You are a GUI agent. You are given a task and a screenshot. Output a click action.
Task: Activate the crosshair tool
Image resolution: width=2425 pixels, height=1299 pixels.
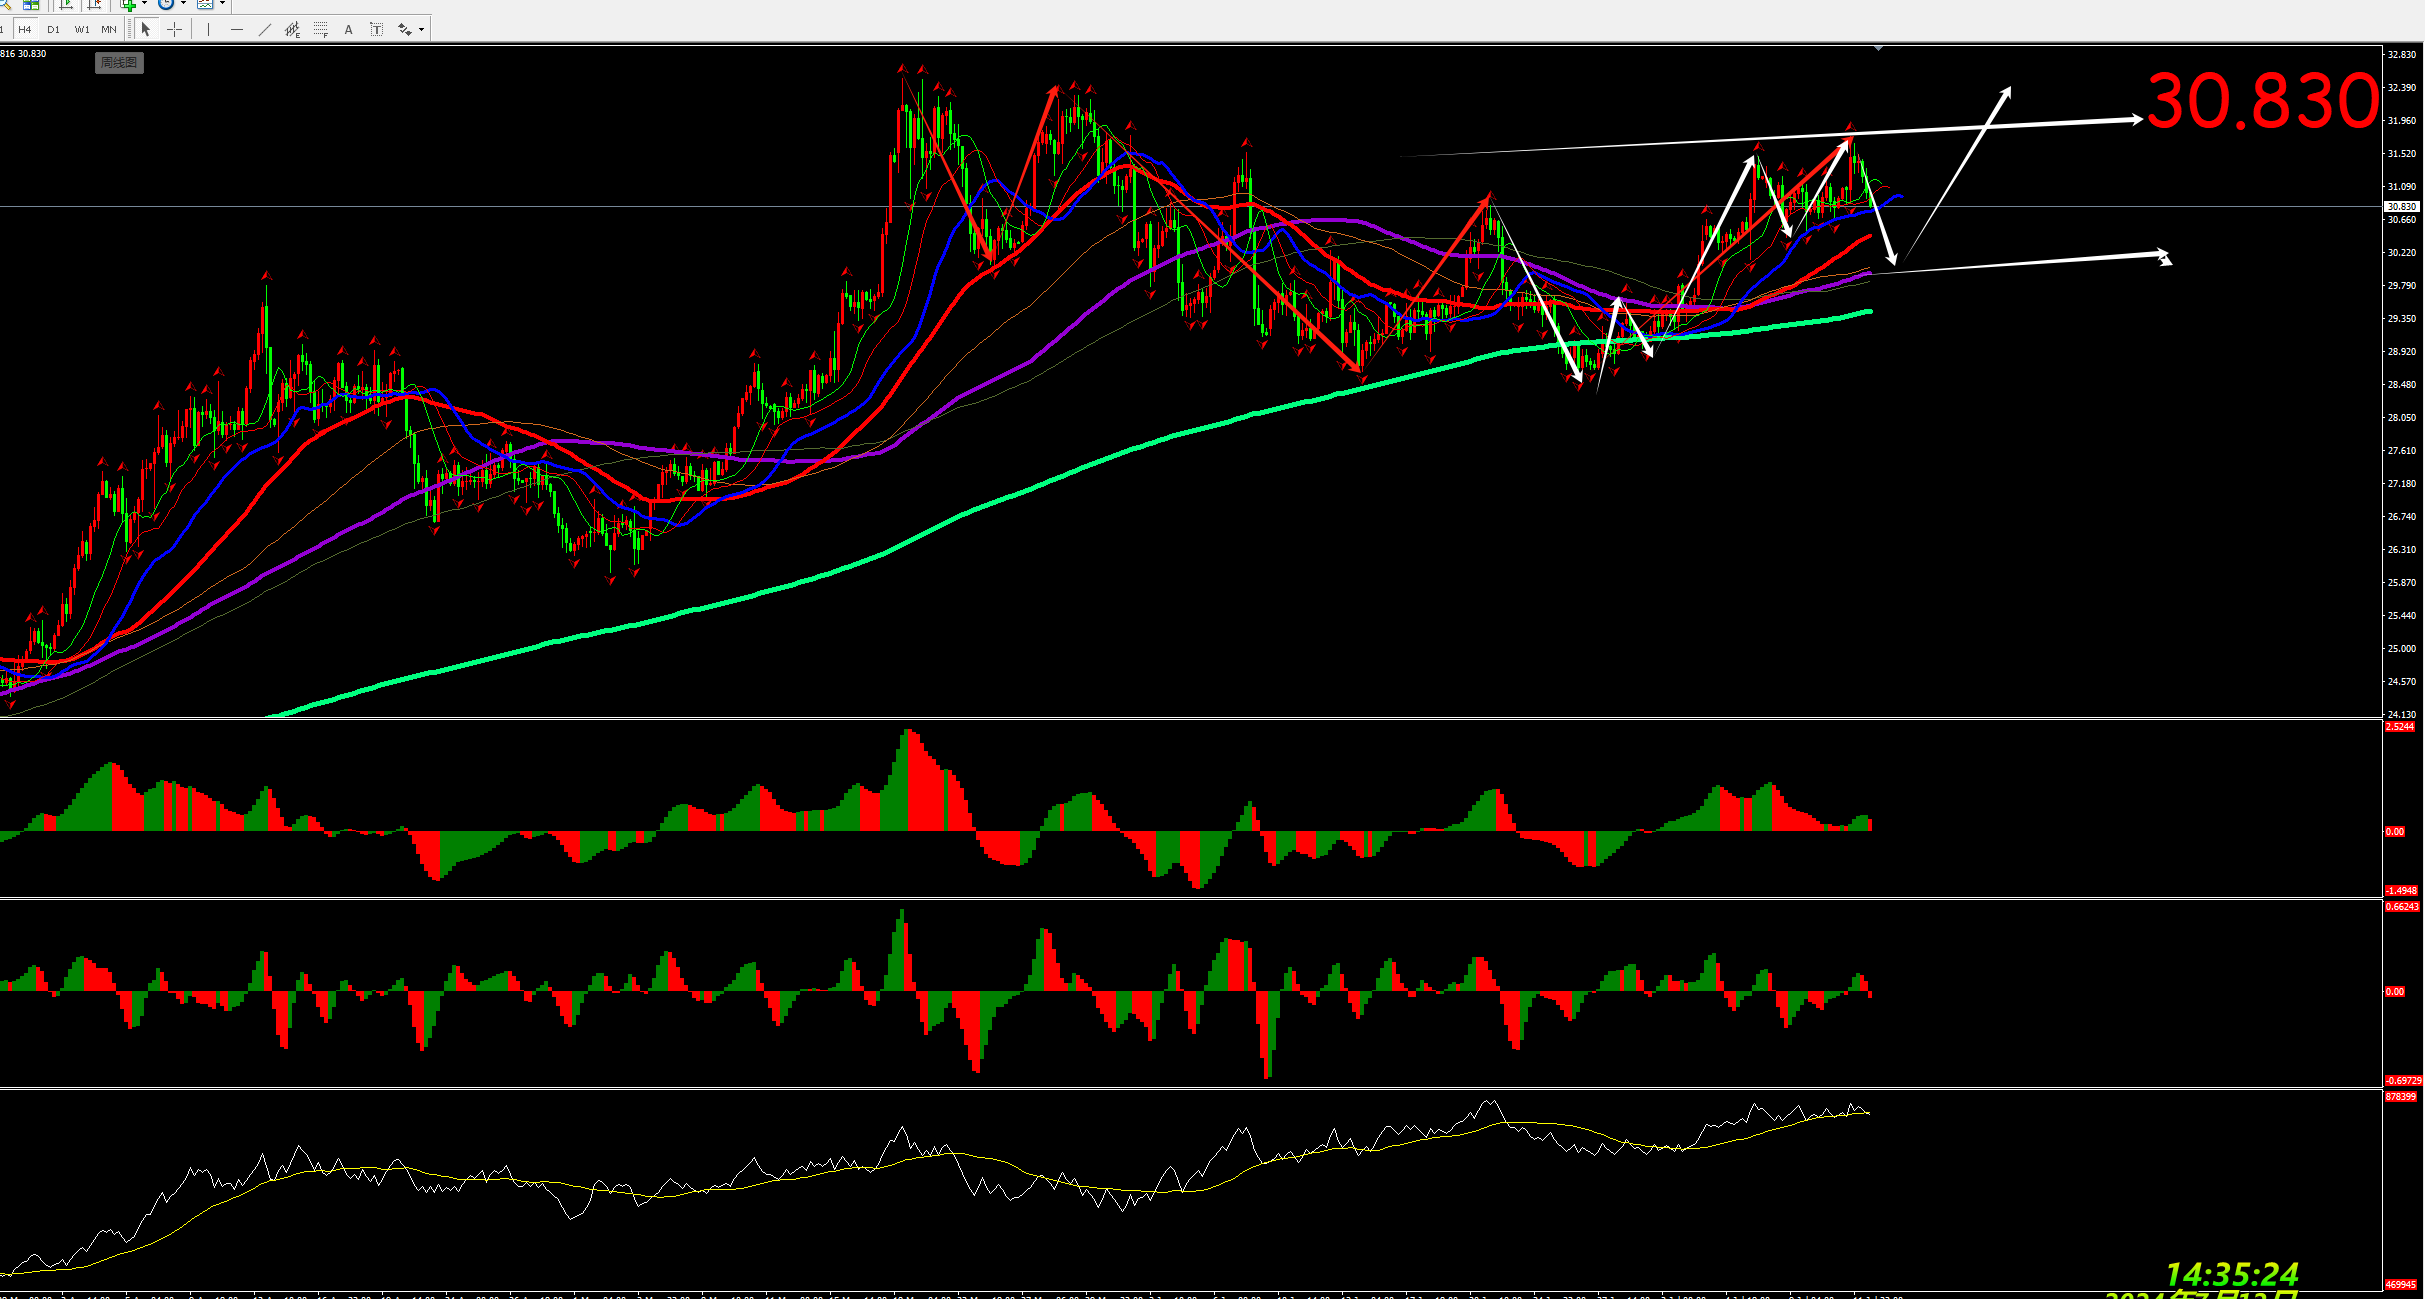click(174, 29)
